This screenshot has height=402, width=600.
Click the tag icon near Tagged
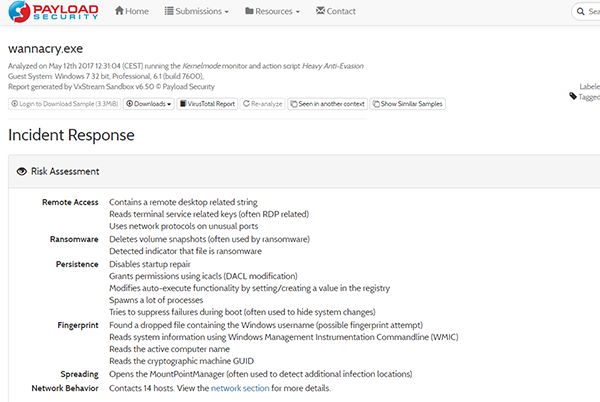coord(573,96)
